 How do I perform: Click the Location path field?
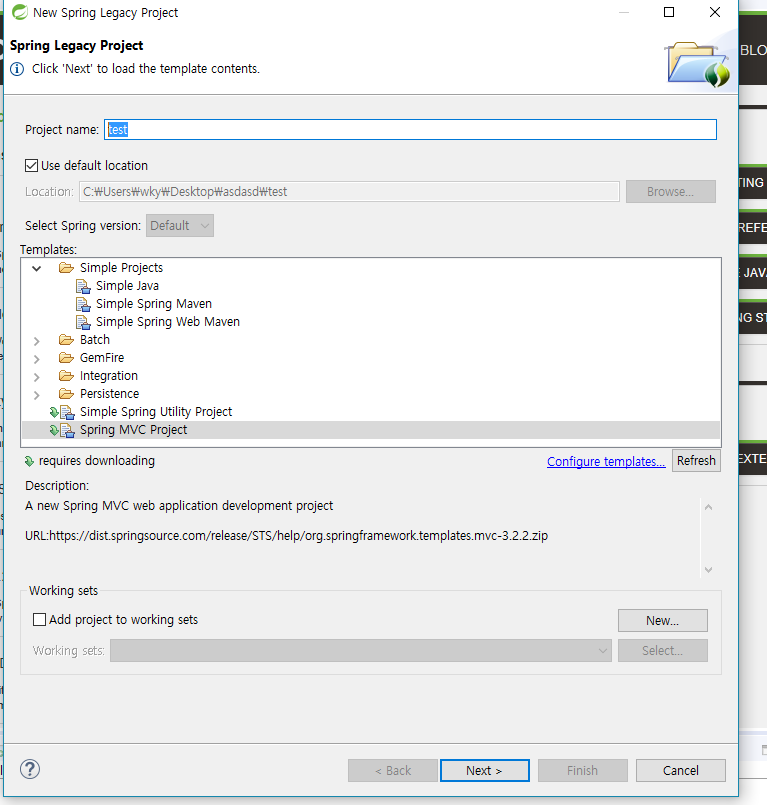(349, 191)
